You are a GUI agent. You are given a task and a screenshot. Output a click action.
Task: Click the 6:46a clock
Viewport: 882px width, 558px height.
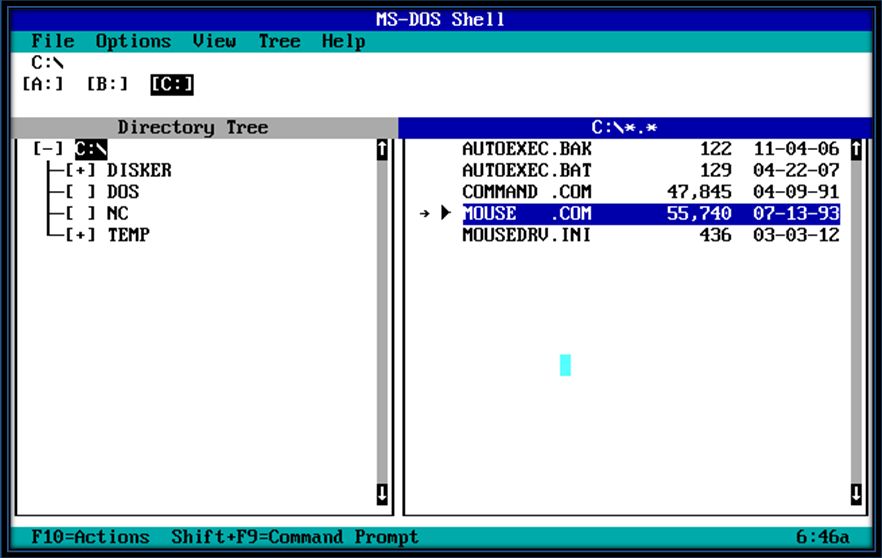tap(823, 537)
